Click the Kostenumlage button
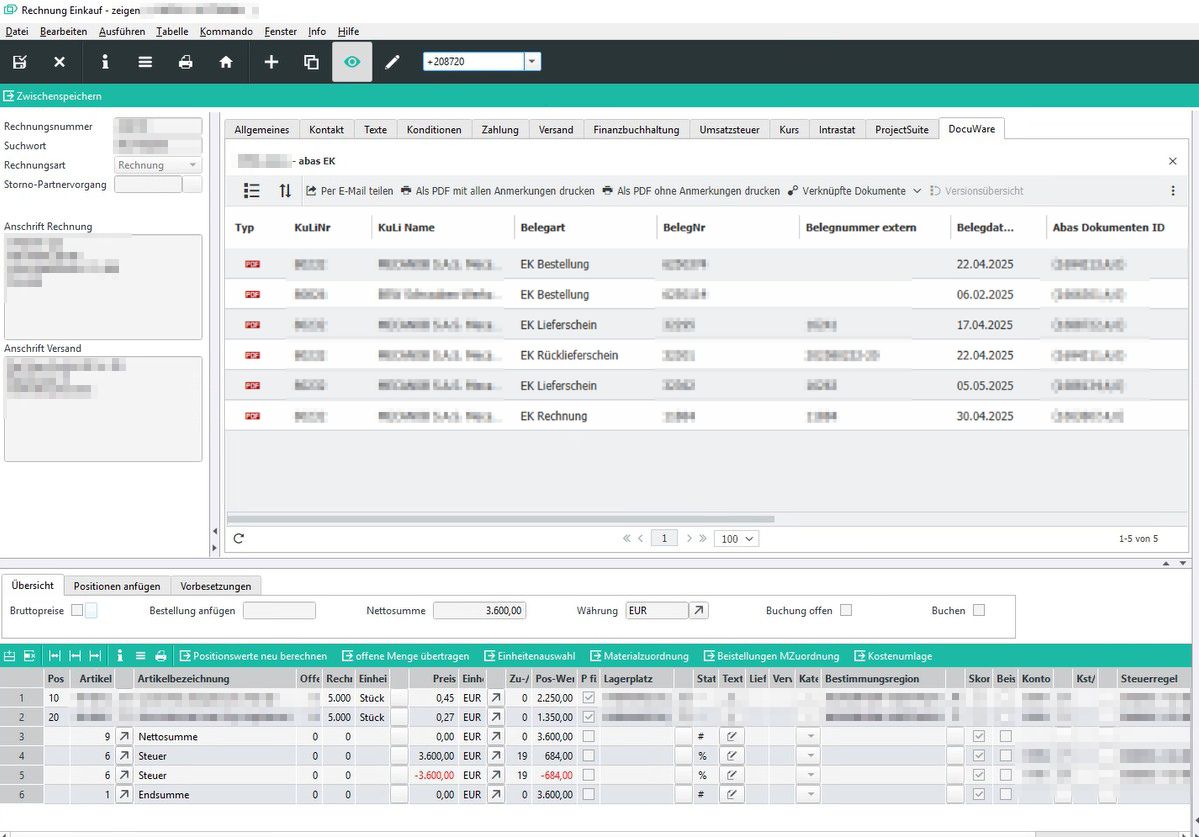Viewport: 1199px width, 837px height. tap(893, 656)
